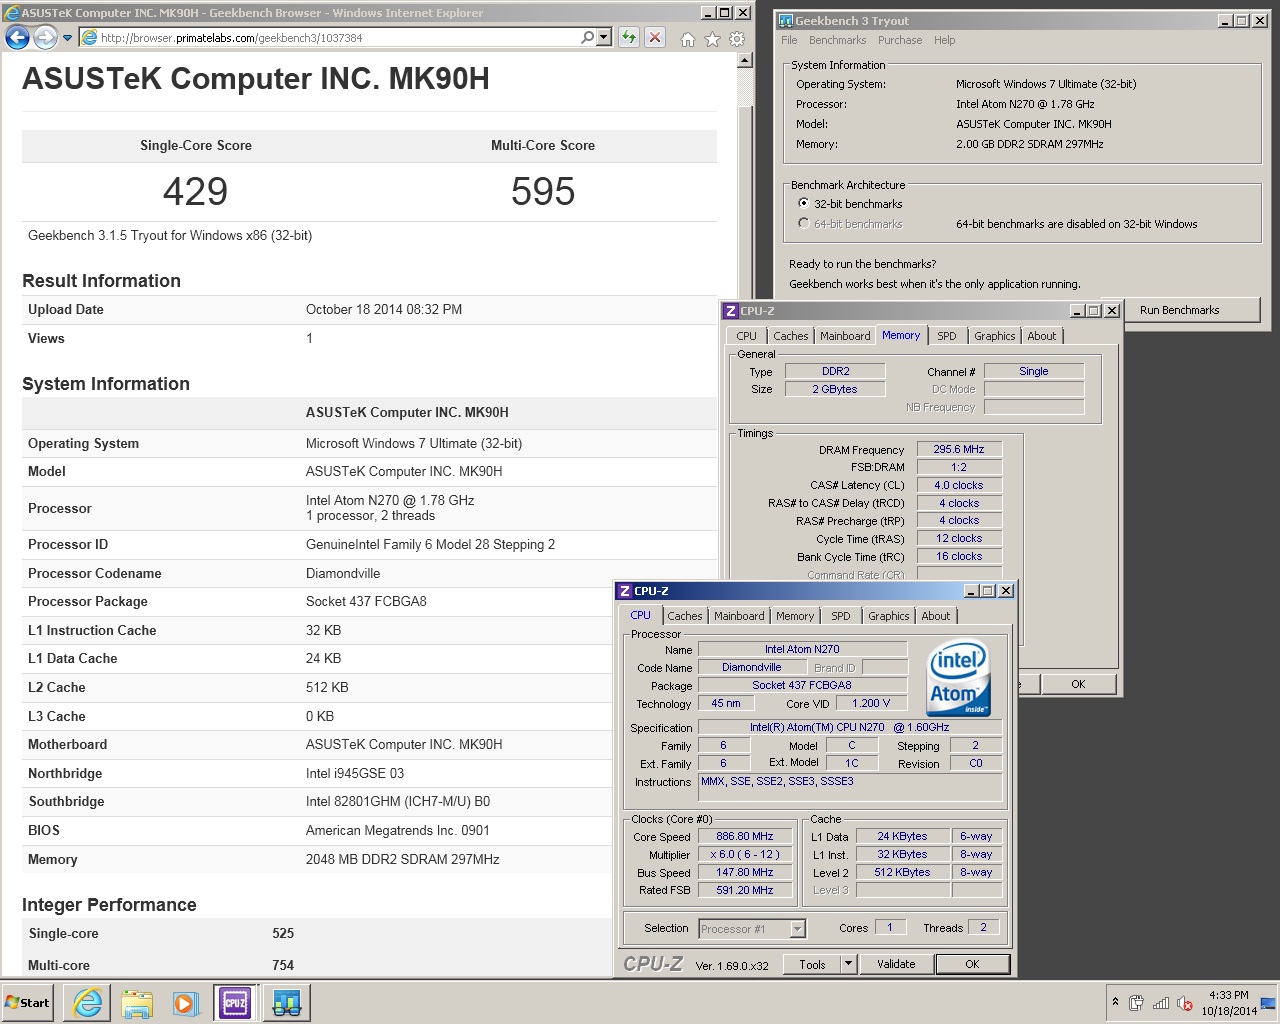Open the File menu in Geekbench 3 Tryout
Screen dimensions: 1280x1024
[x=789, y=40]
